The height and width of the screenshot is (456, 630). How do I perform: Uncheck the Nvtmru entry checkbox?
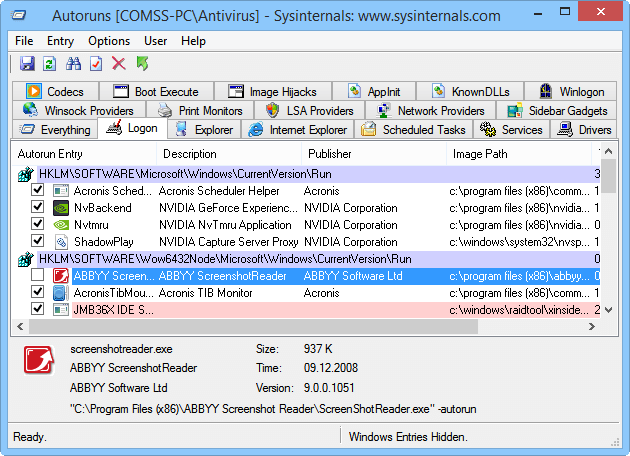(x=37, y=223)
